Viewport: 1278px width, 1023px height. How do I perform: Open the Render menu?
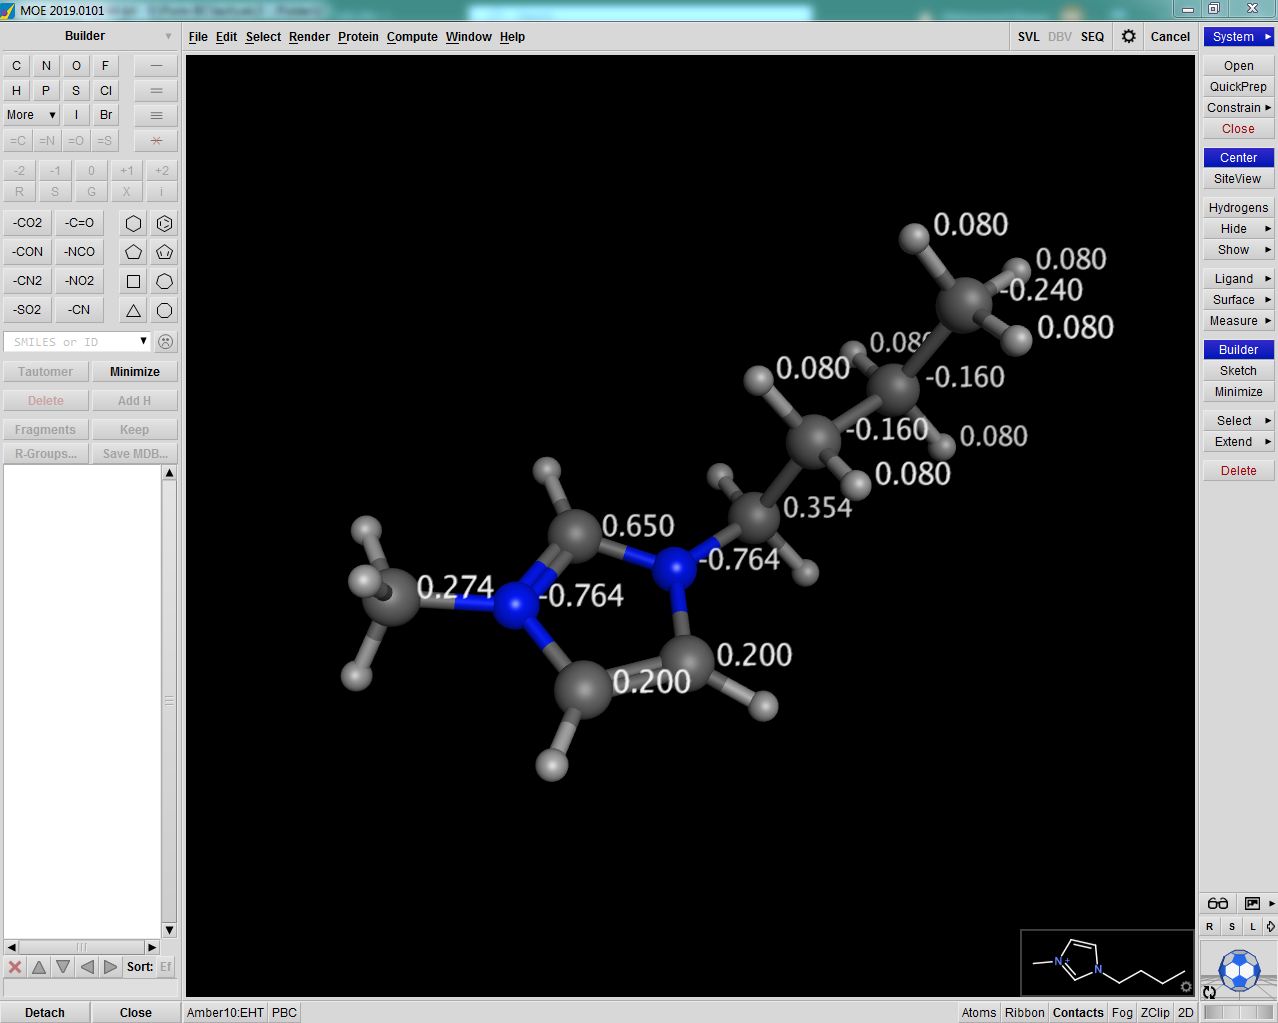309,37
